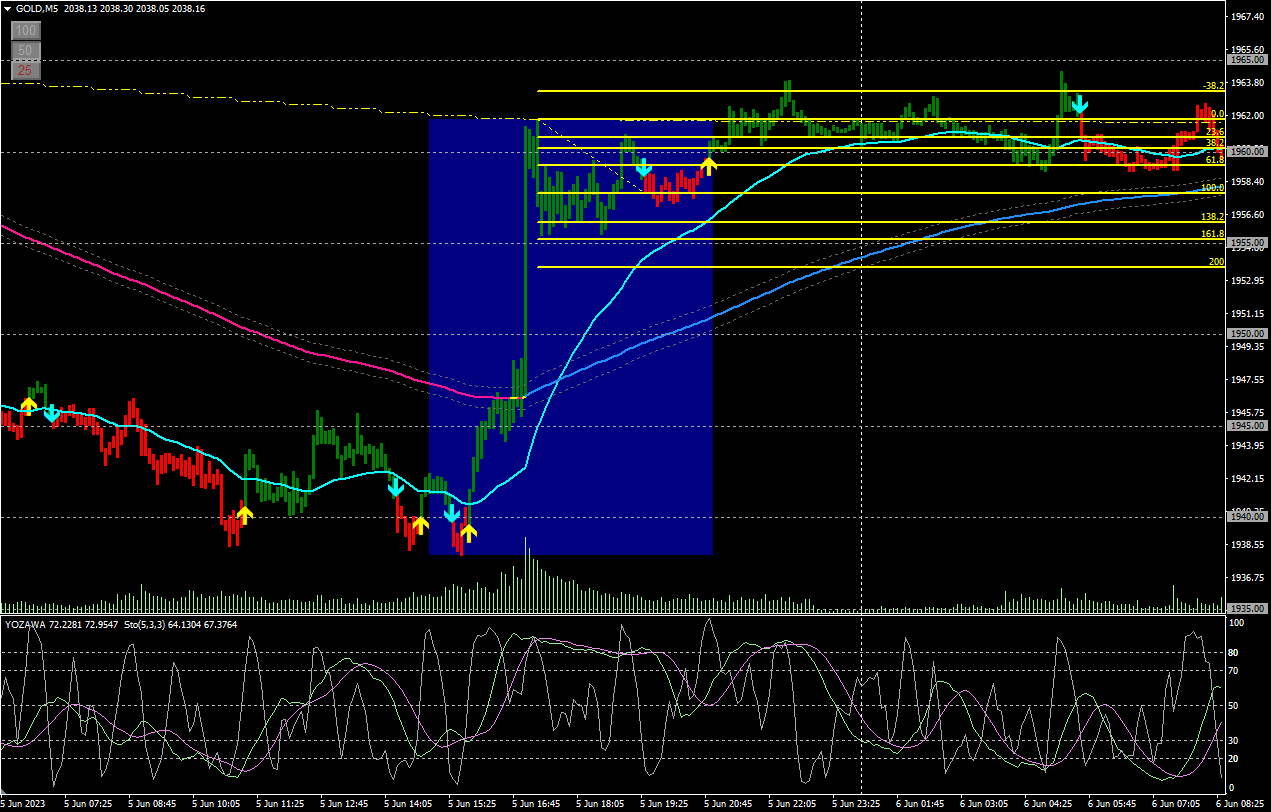Select the Fibonacci -38.2 level label

click(x=1213, y=86)
